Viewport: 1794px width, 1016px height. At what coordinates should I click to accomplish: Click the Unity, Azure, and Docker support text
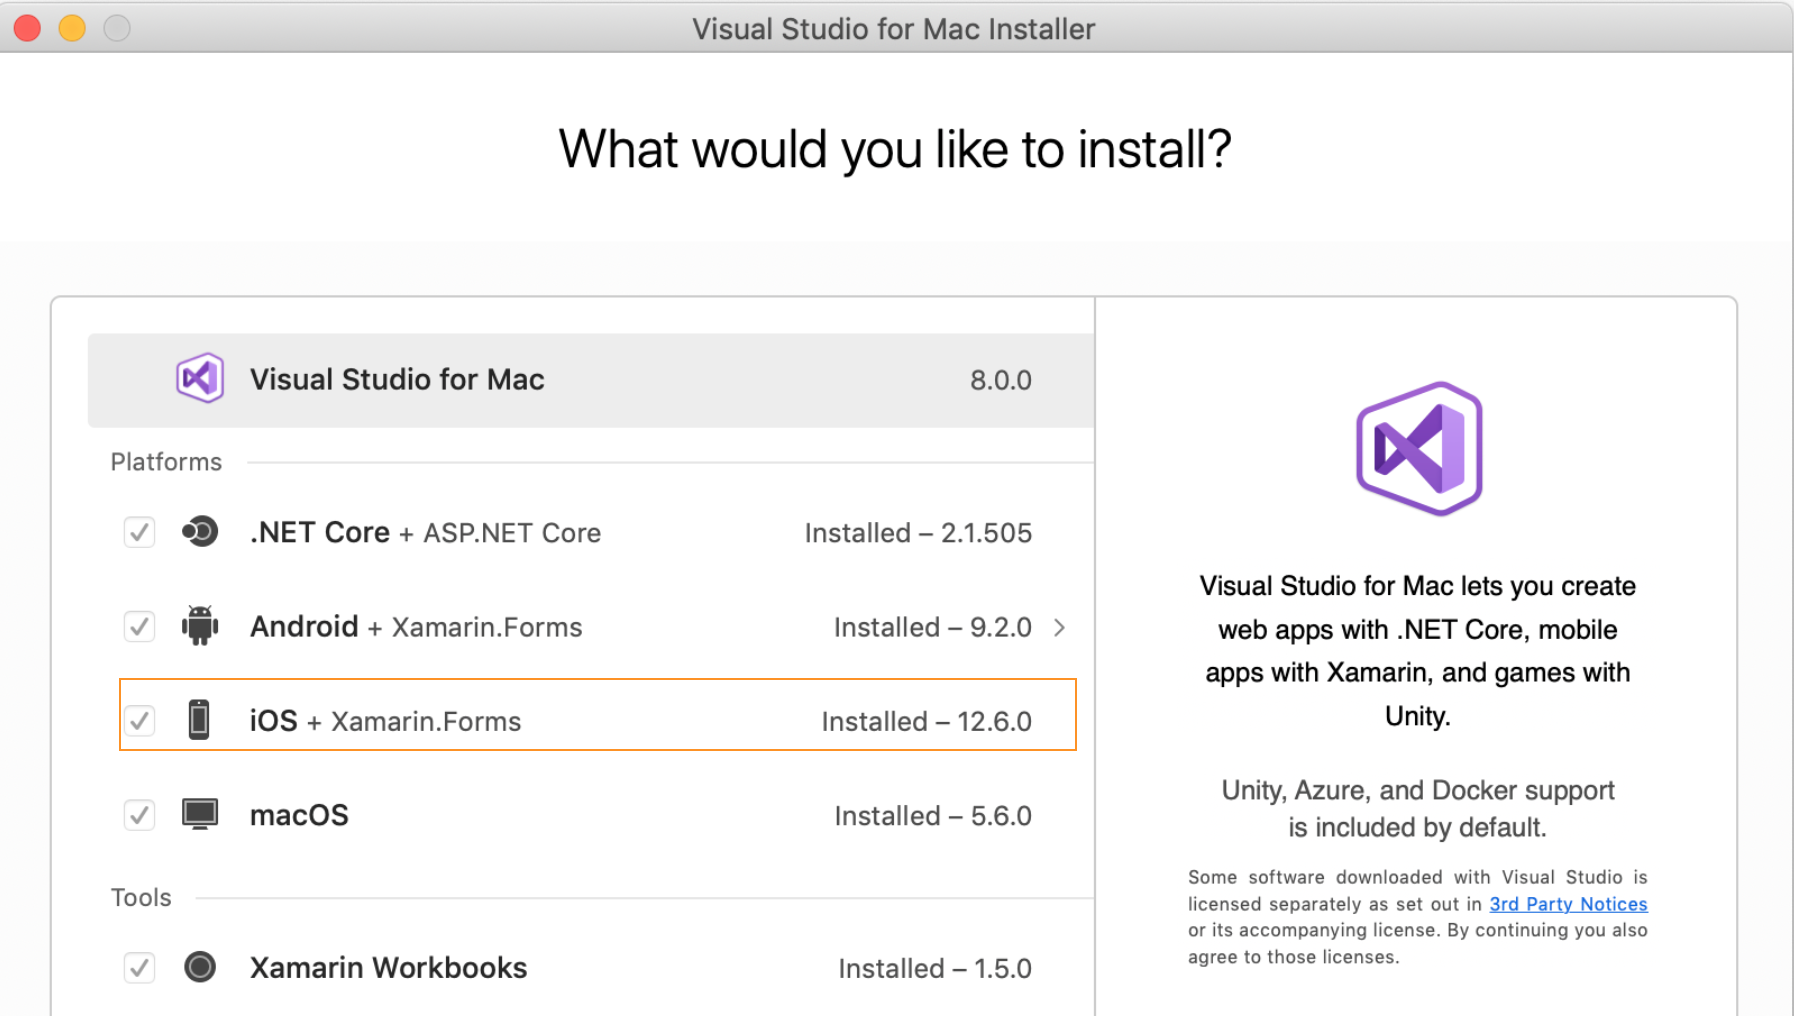pos(1417,808)
